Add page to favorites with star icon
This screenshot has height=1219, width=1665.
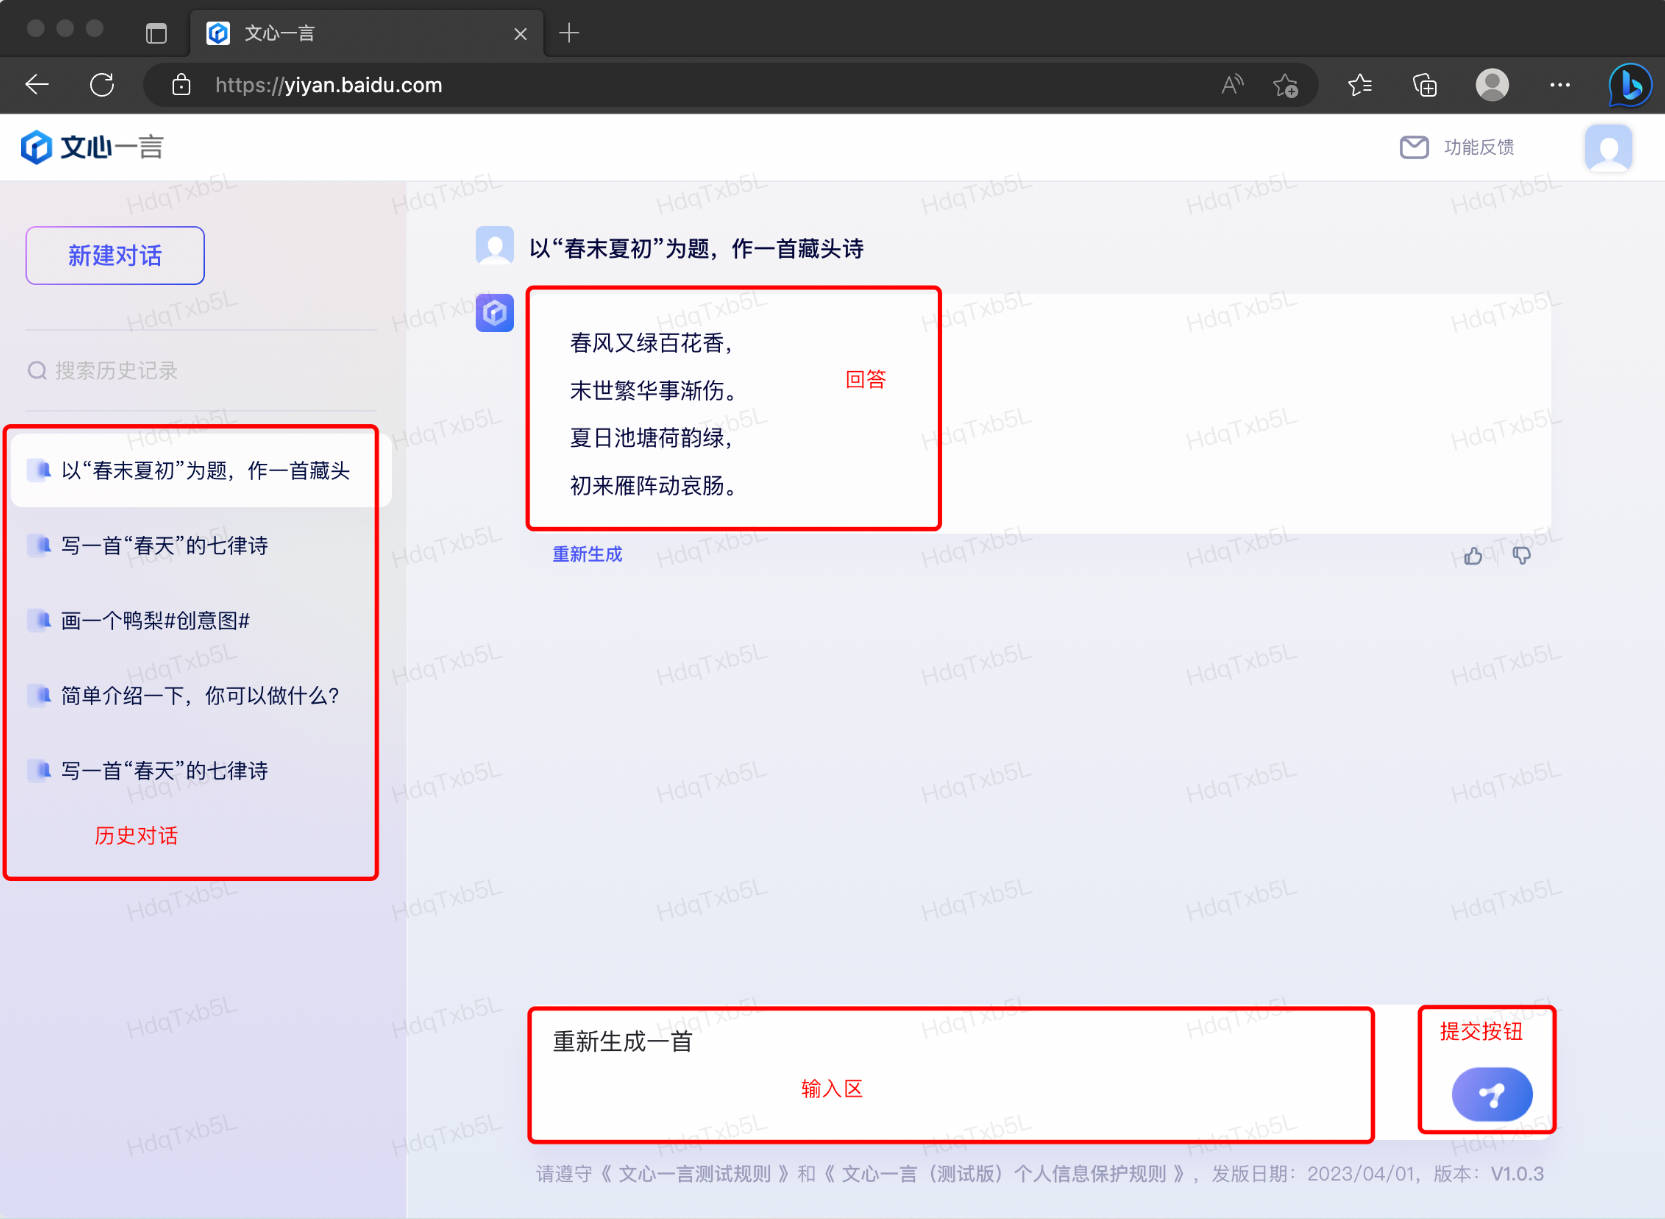click(1287, 85)
